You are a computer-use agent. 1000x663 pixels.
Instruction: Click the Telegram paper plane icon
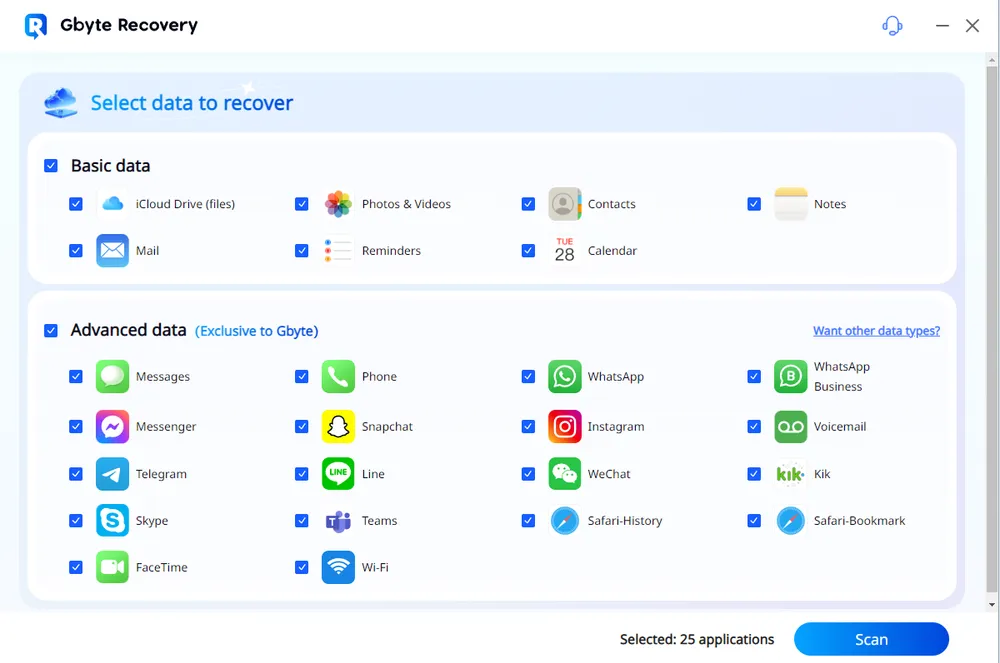click(x=112, y=474)
